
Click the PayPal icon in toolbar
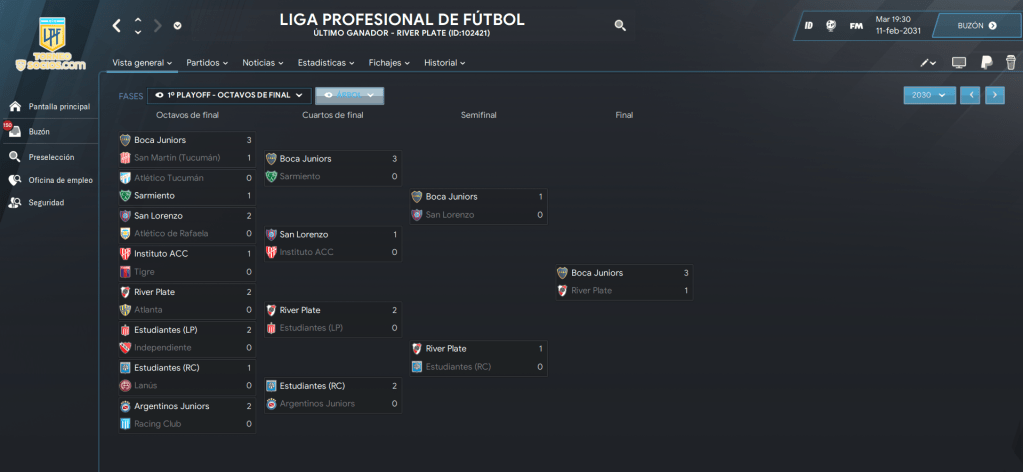pyautogui.click(x=985, y=62)
